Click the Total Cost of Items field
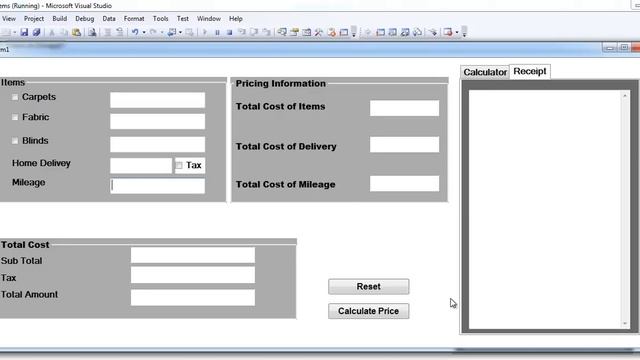640x360 pixels. 404,108
